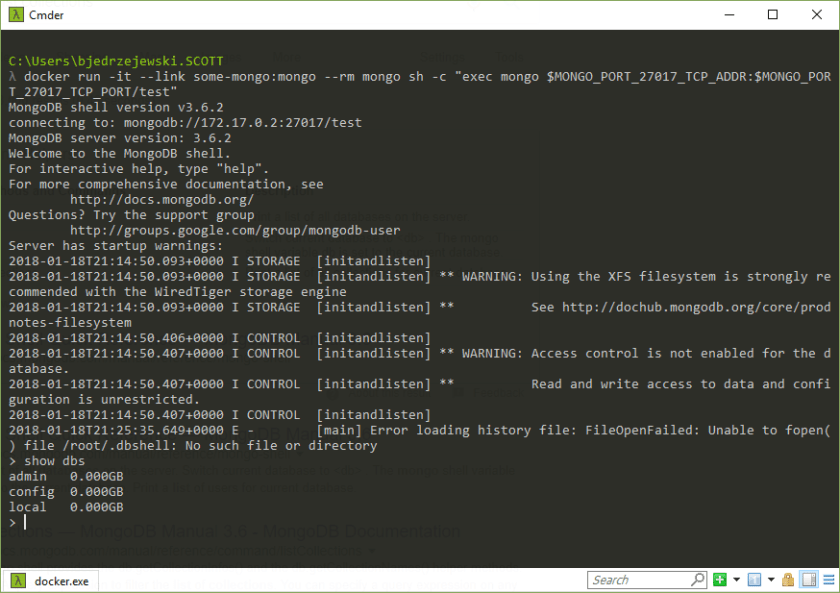Click the groups.google.com mongodb-user URL
This screenshot has height=593, width=840.
coord(235,231)
